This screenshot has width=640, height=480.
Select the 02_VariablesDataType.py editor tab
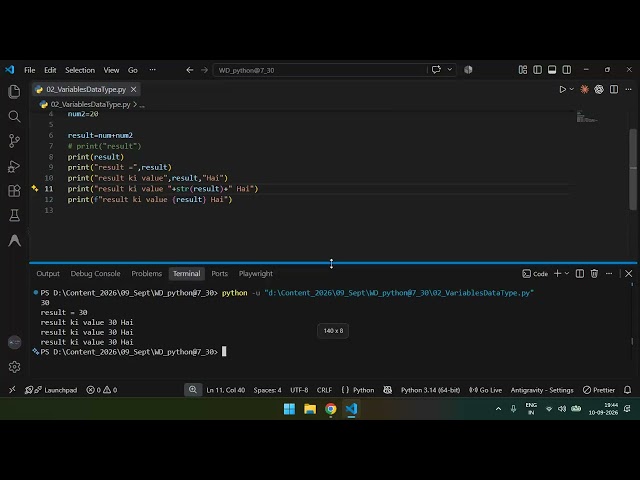pos(86,89)
